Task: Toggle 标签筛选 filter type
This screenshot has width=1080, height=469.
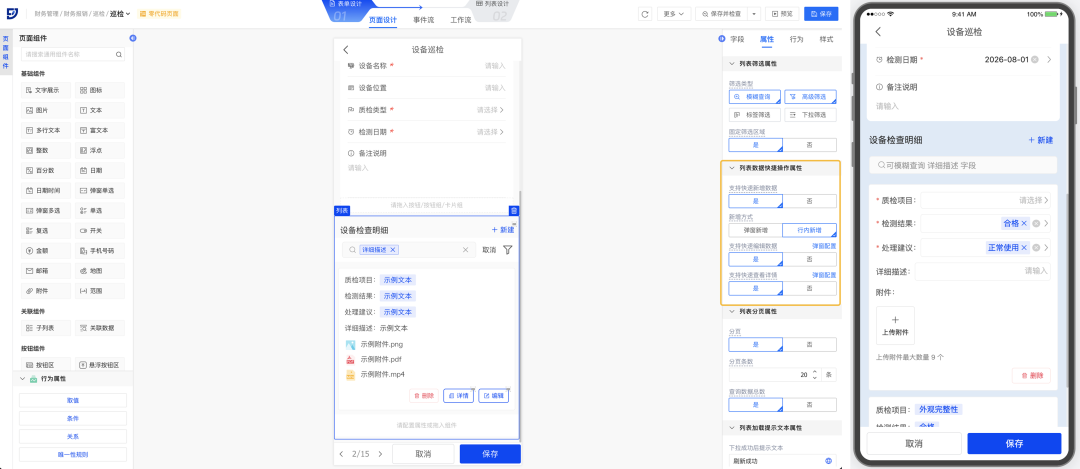Action: click(756, 115)
